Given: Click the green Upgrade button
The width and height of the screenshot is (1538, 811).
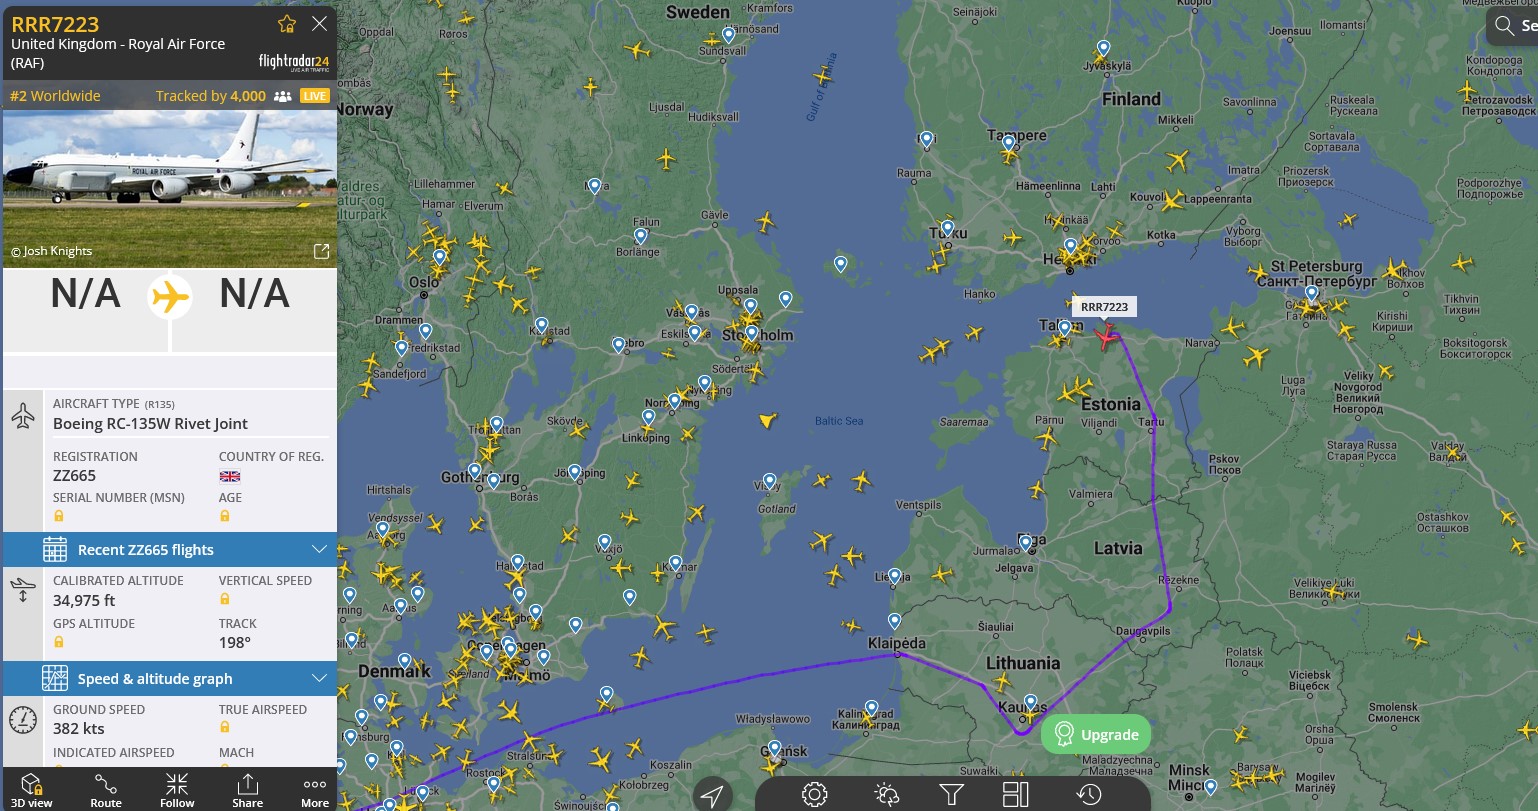Looking at the screenshot, I should (1096, 735).
